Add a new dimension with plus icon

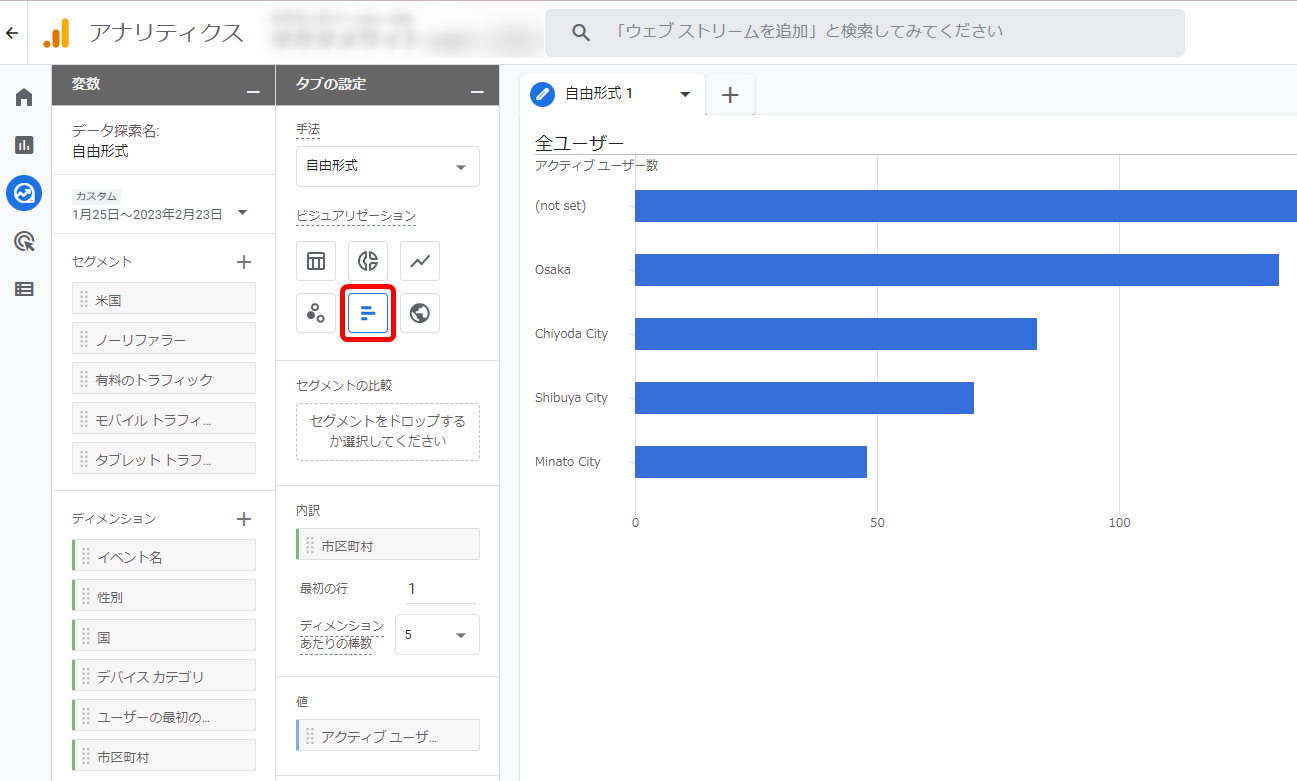click(243, 519)
